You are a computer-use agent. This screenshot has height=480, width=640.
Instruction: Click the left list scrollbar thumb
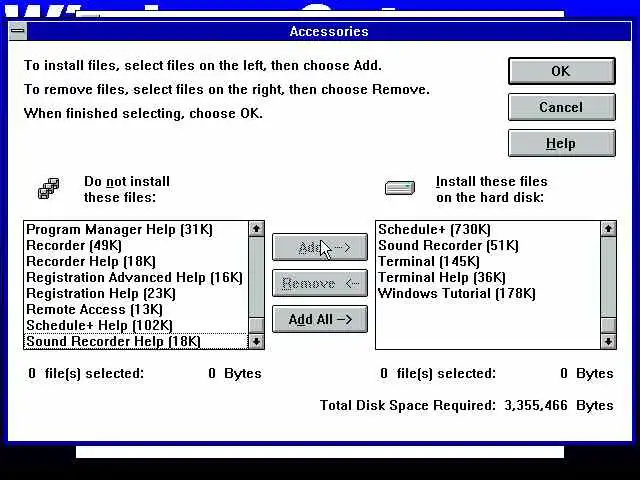[256, 325]
